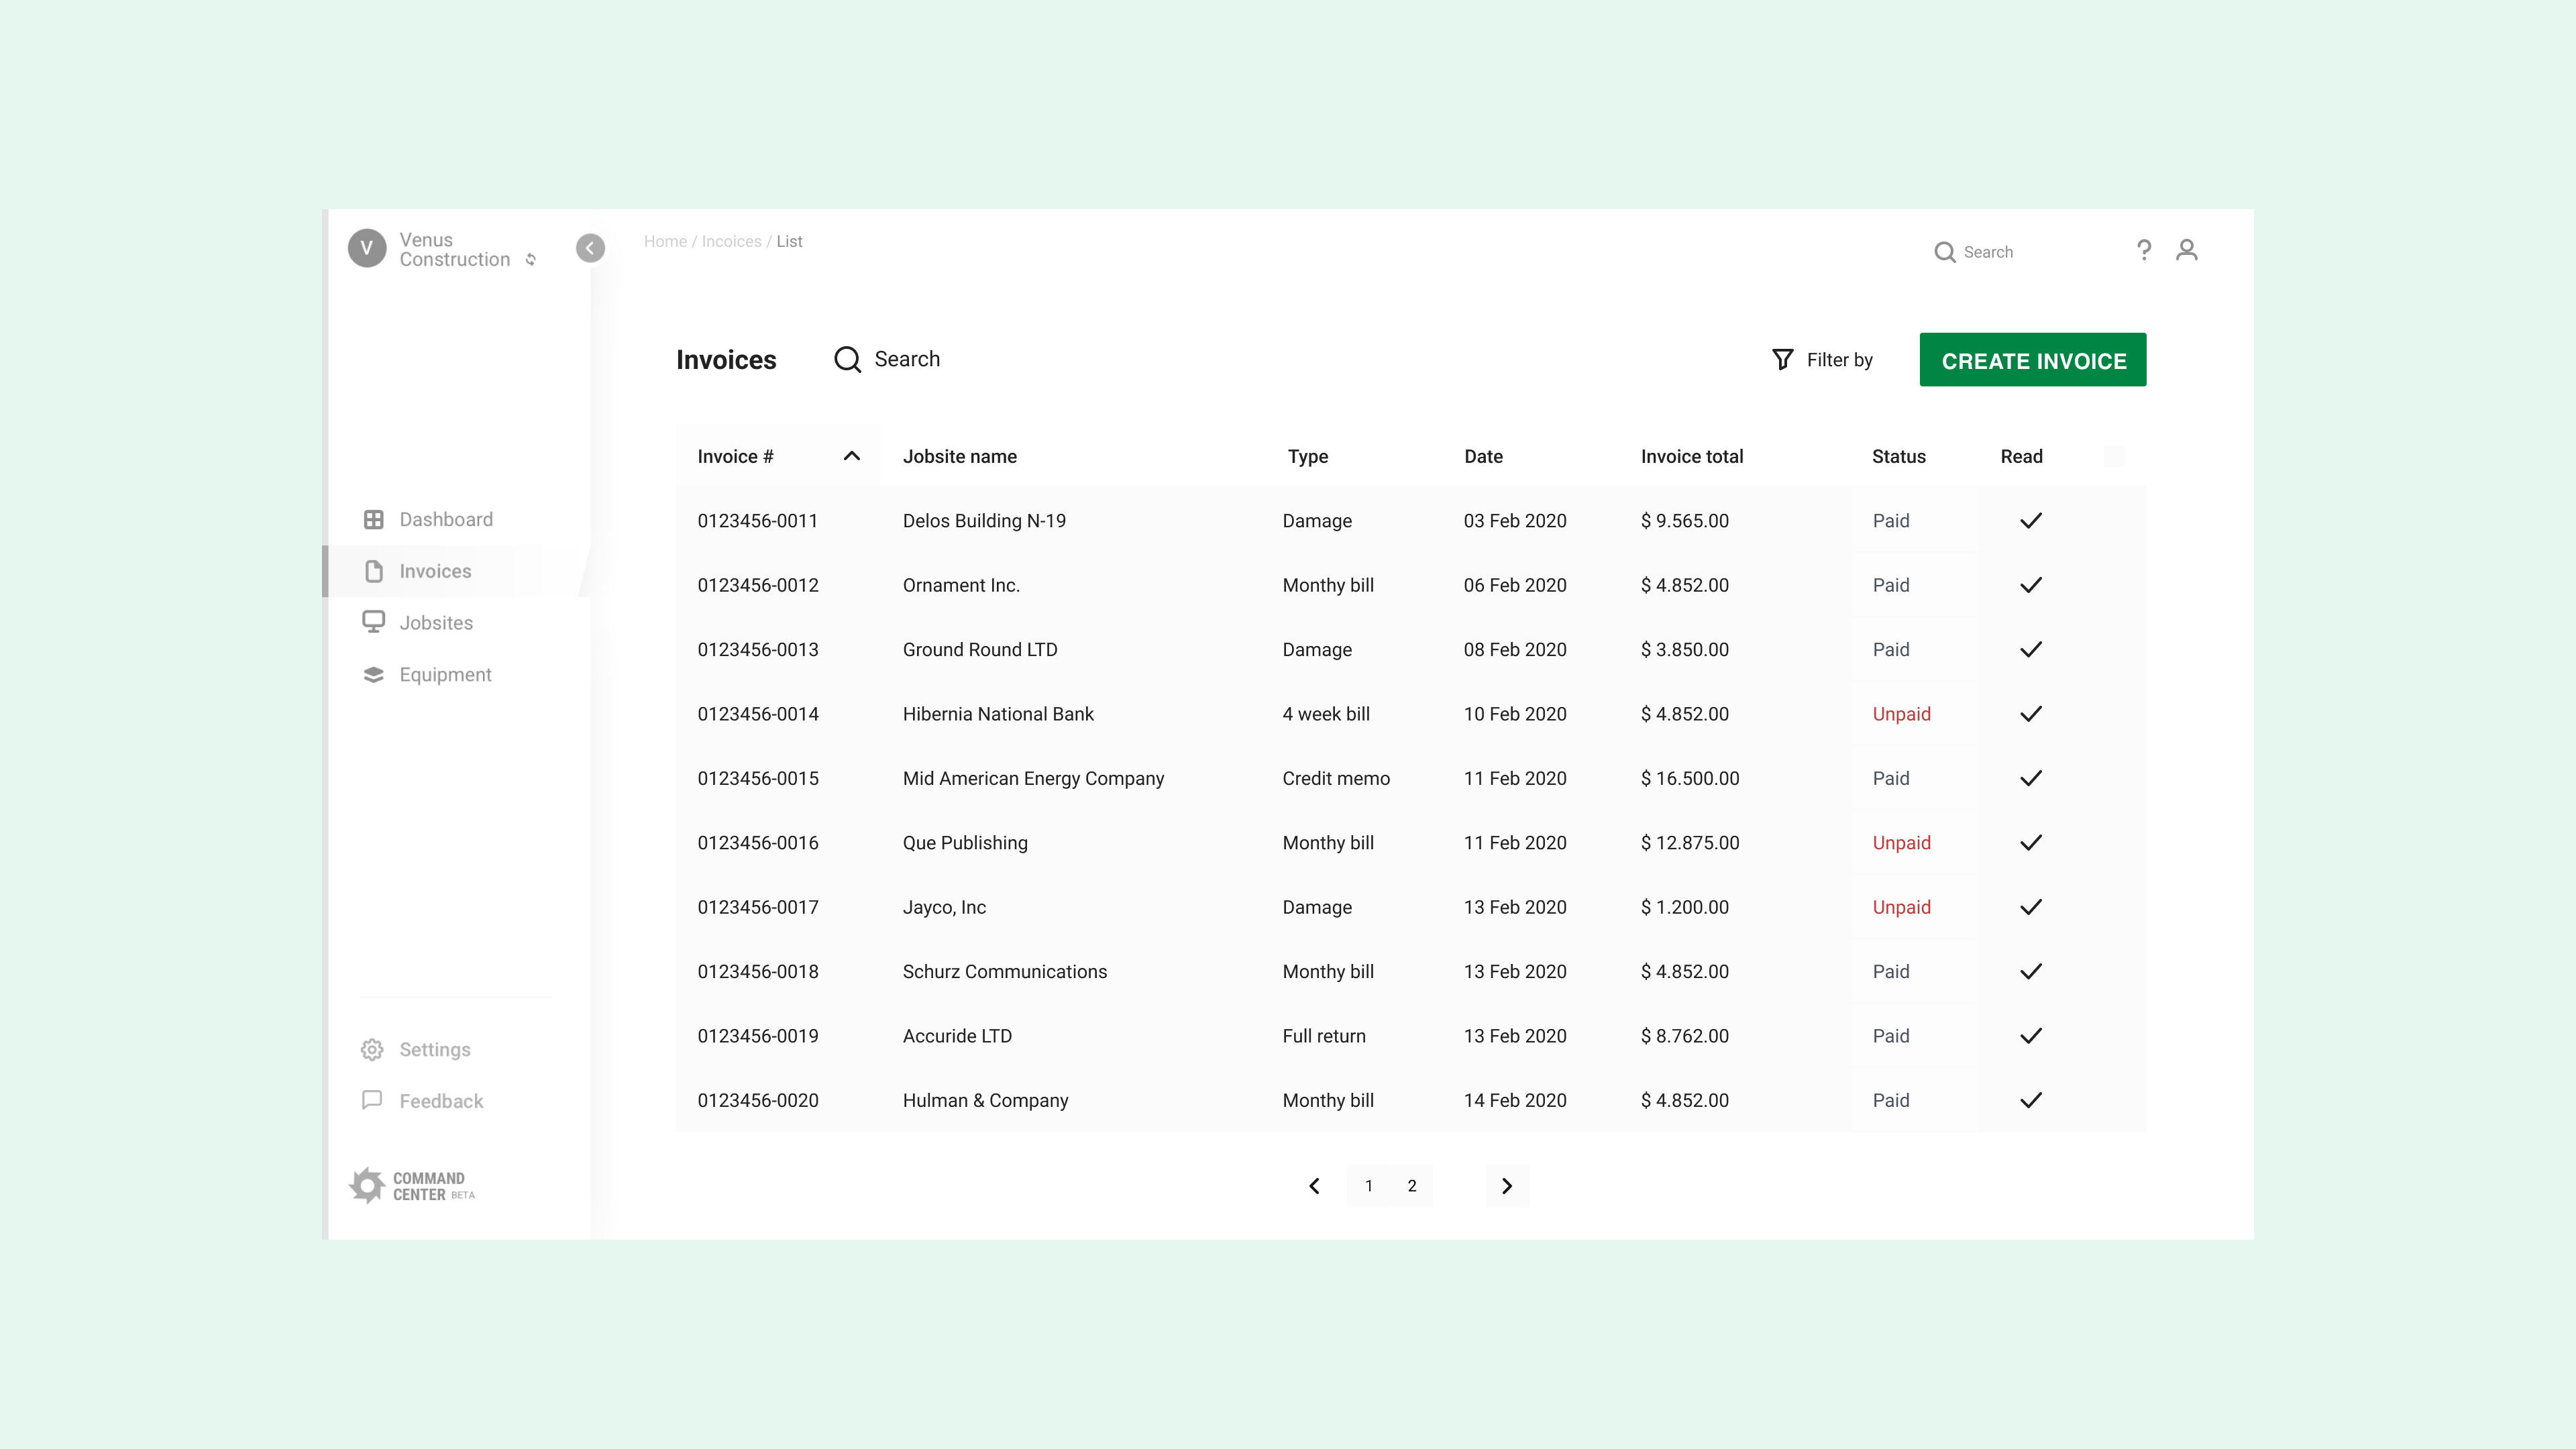Open the user profile icon
2576x1449 pixels.
click(2186, 250)
